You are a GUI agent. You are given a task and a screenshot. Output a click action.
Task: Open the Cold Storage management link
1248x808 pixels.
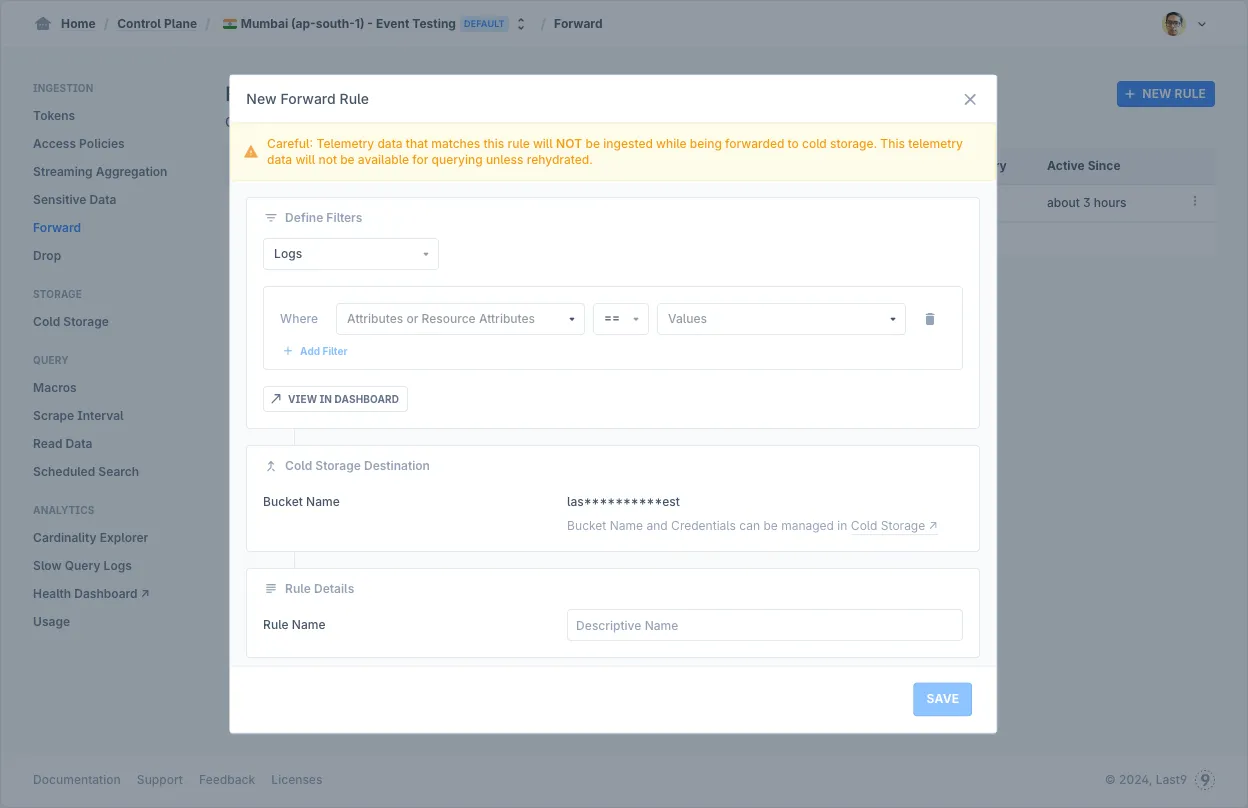(x=893, y=526)
